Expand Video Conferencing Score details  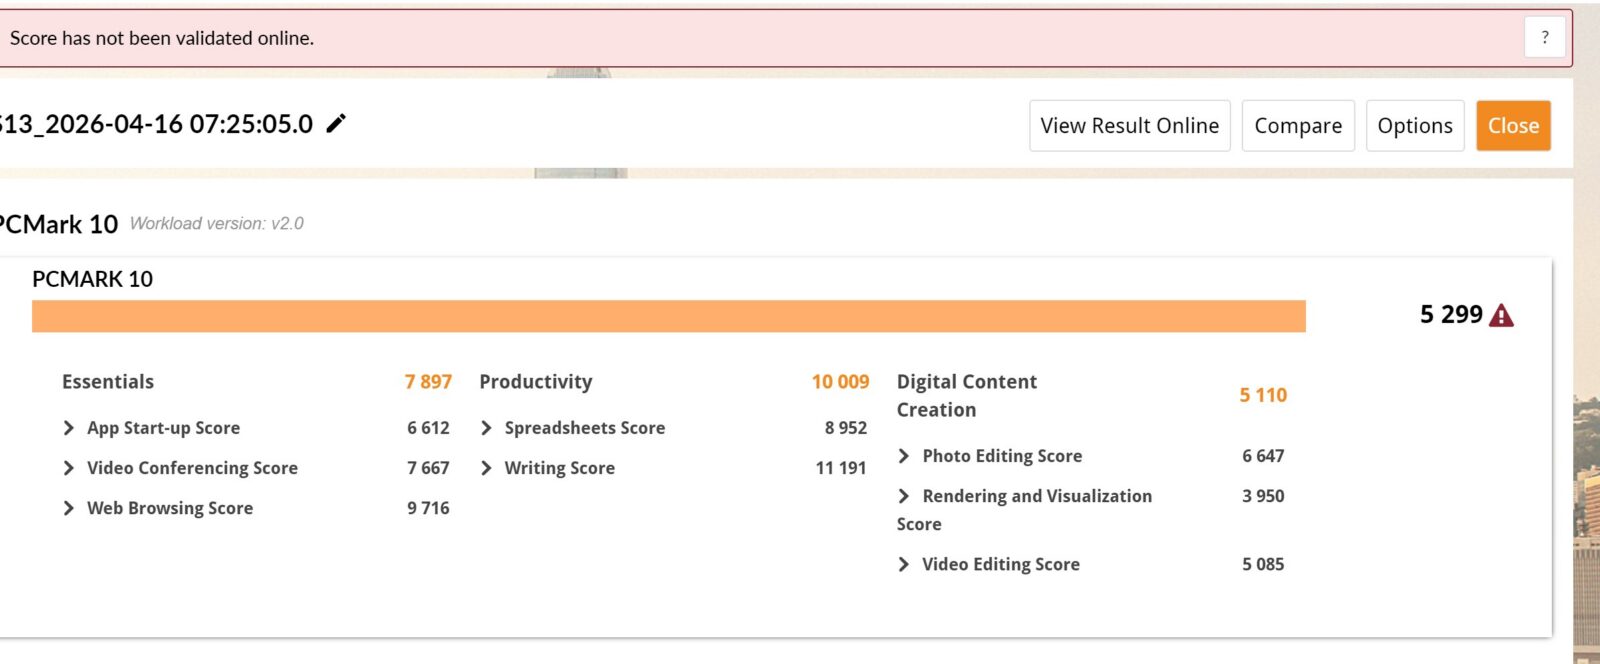coord(69,468)
